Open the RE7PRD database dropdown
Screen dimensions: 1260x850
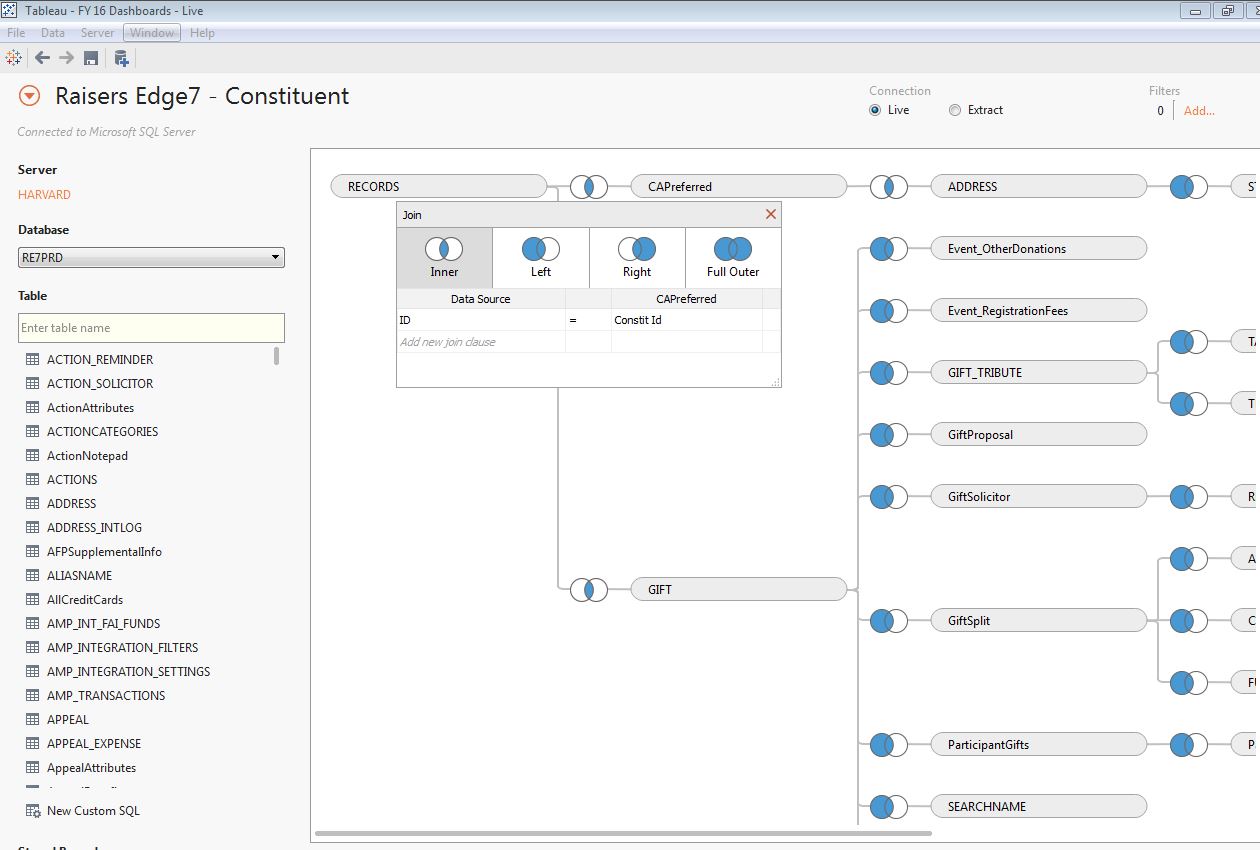(151, 258)
